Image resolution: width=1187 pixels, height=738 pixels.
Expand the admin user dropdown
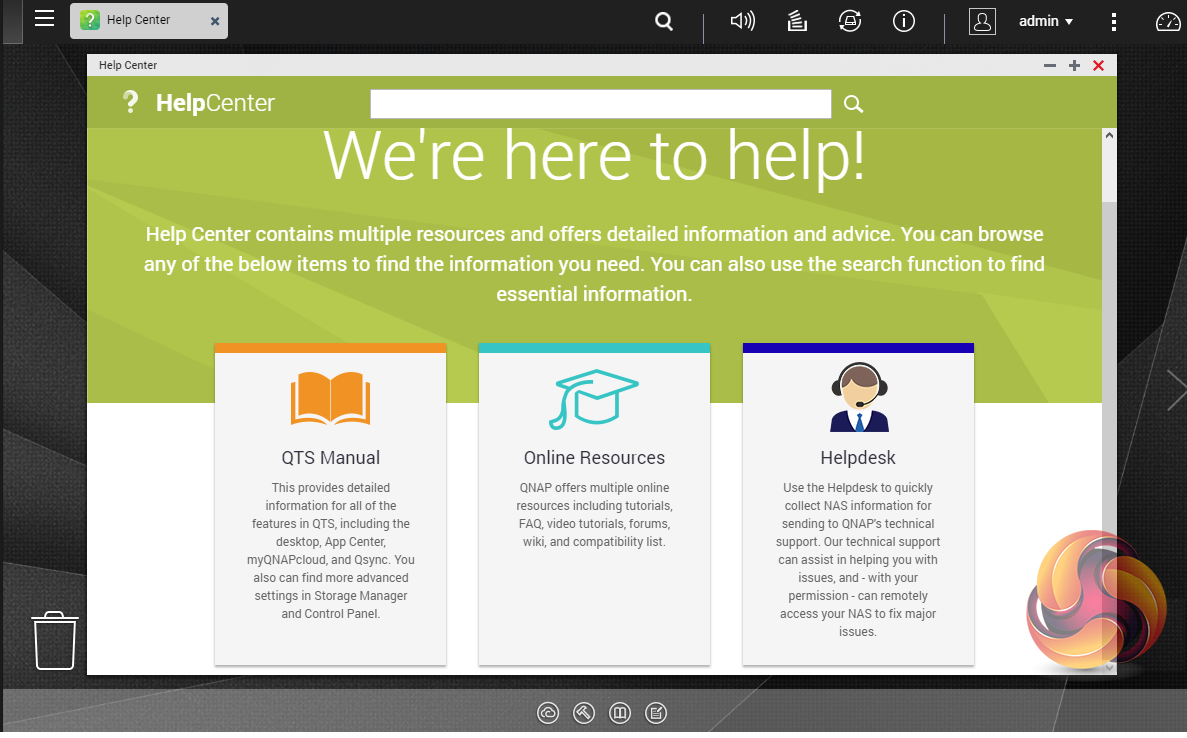click(1045, 21)
